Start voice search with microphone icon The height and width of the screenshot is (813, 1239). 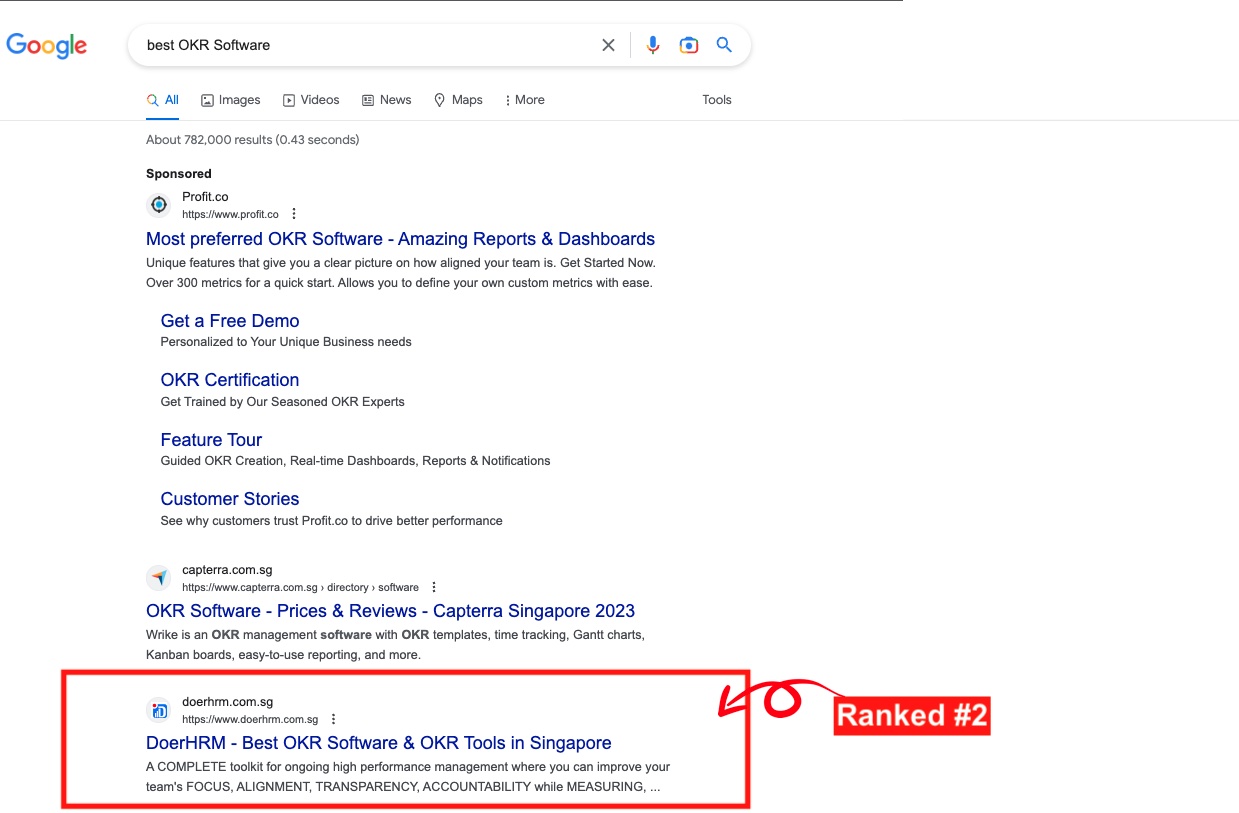[653, 45]
